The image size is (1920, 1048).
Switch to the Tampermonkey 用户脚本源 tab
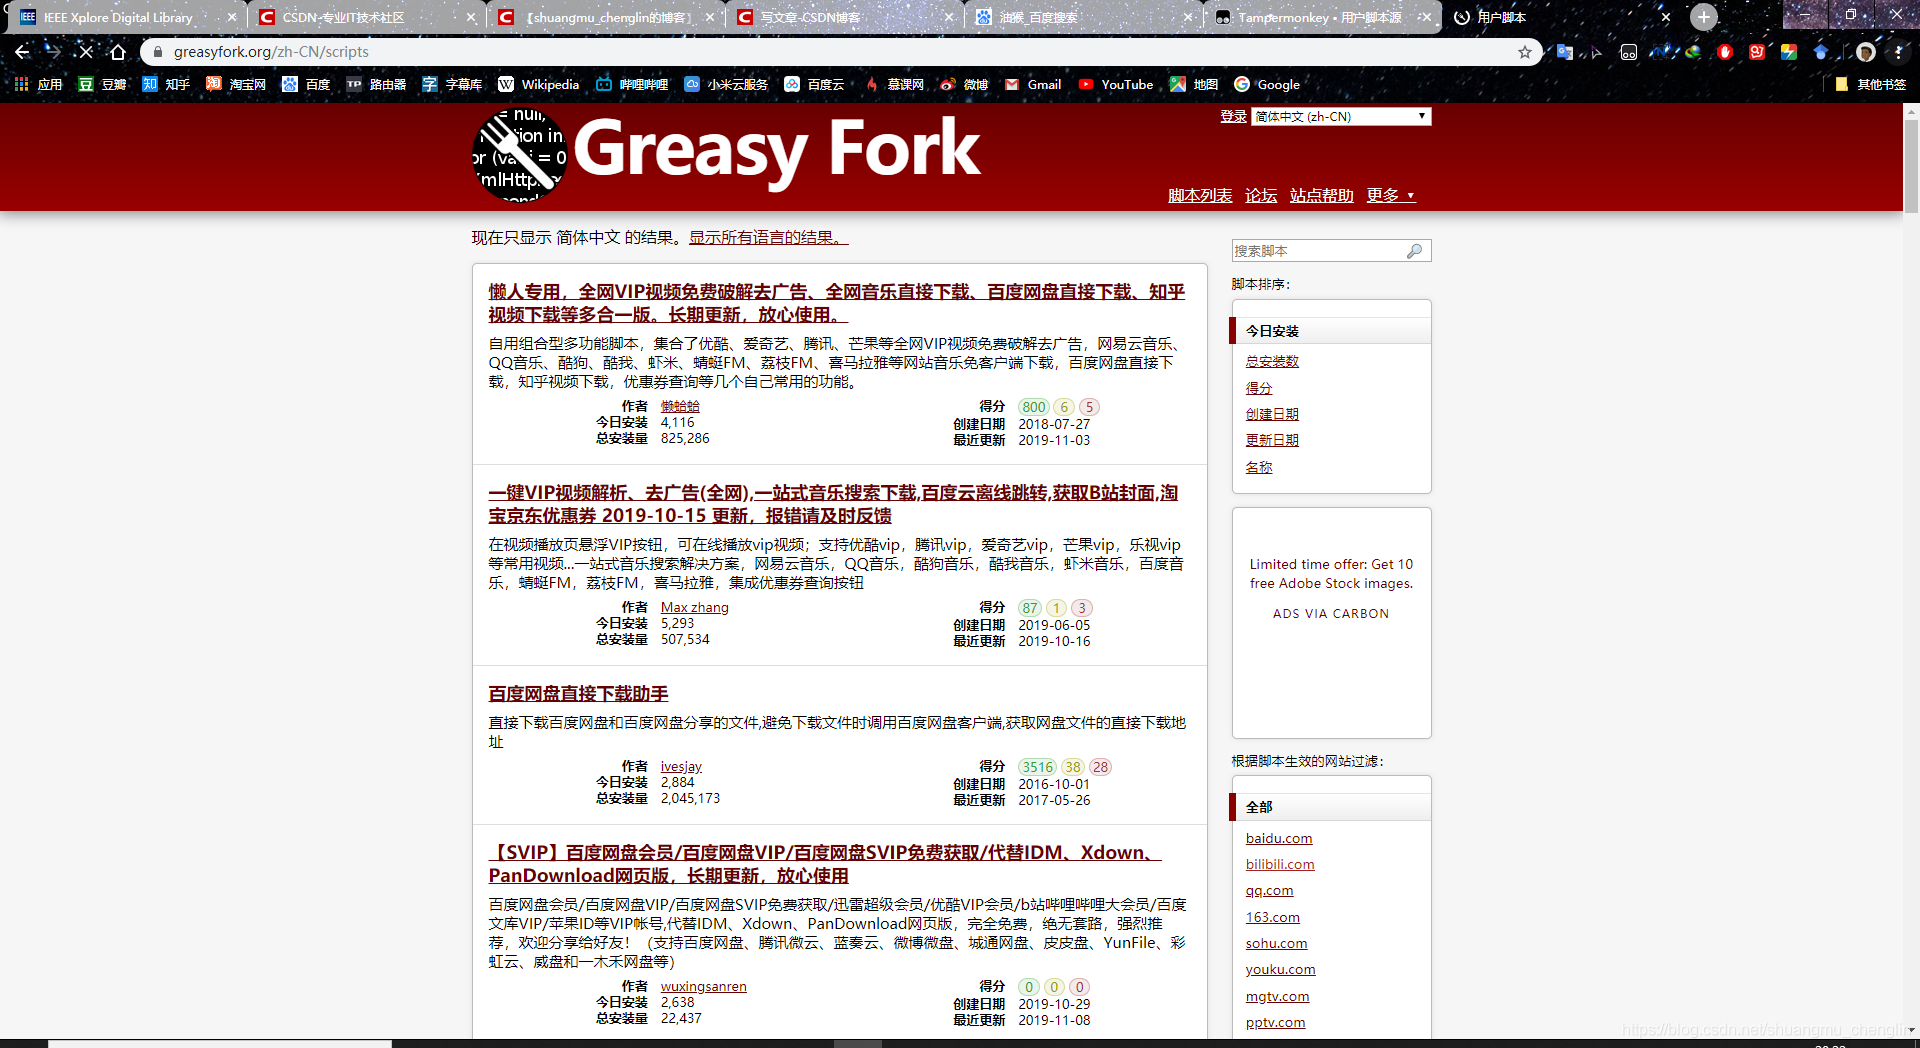coord(1319,17)
